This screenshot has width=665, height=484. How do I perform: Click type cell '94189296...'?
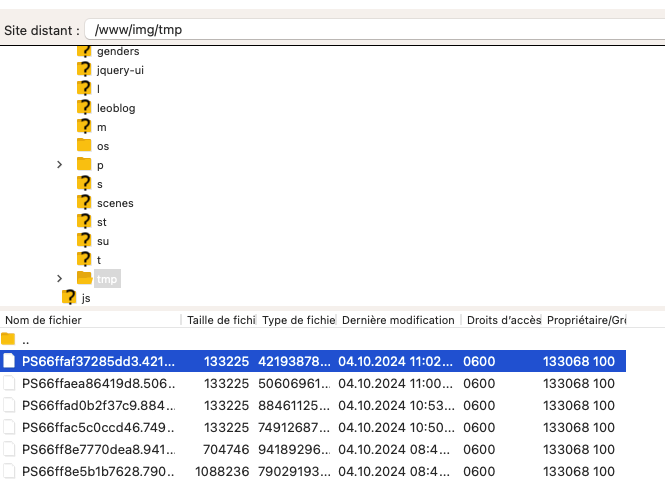[x=294, y=450]
